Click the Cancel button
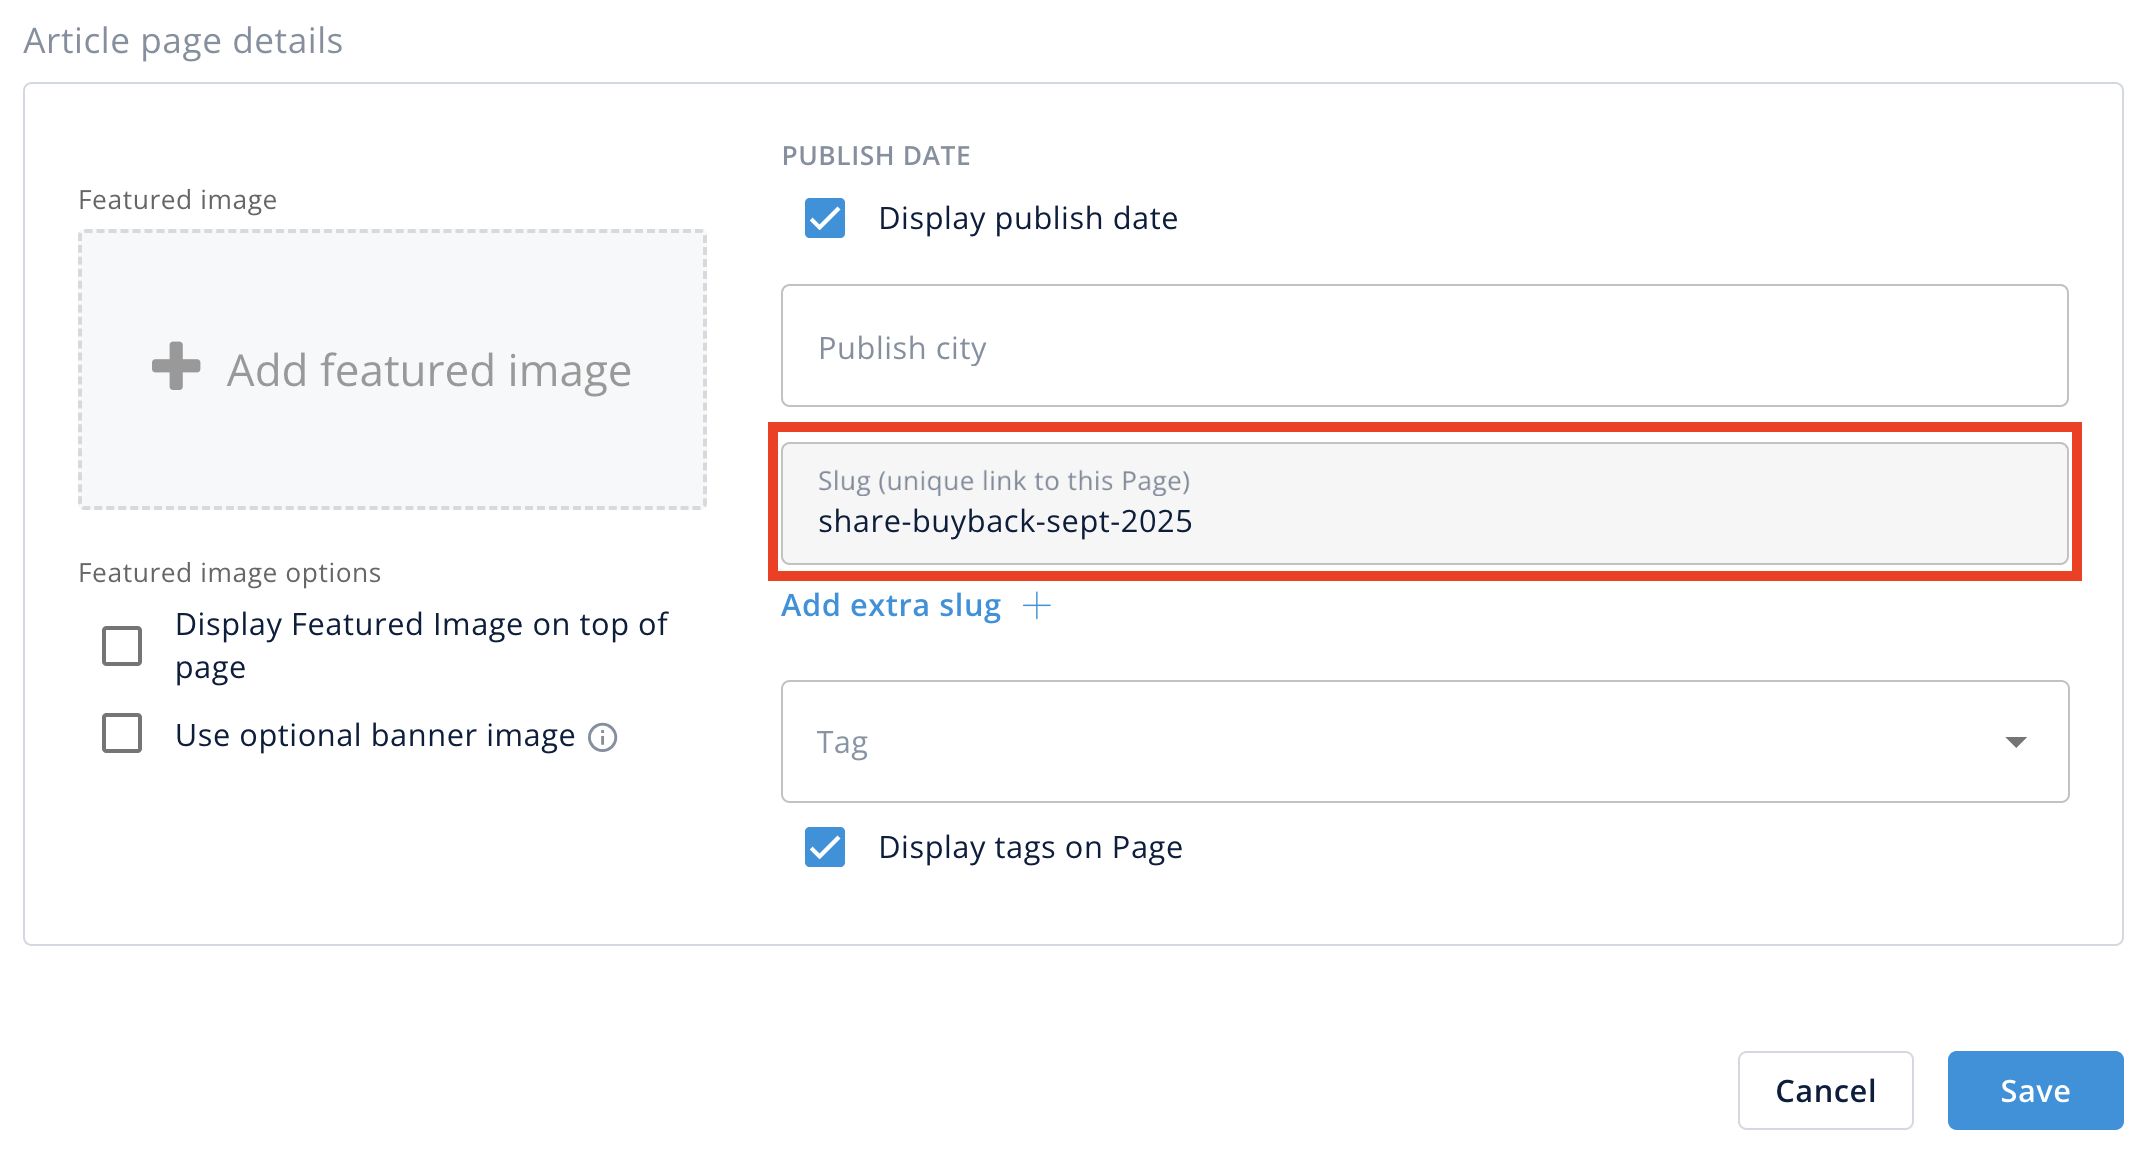Image resolution: width=2156 pixels, height=1168 pixels. point(1825,1090)
